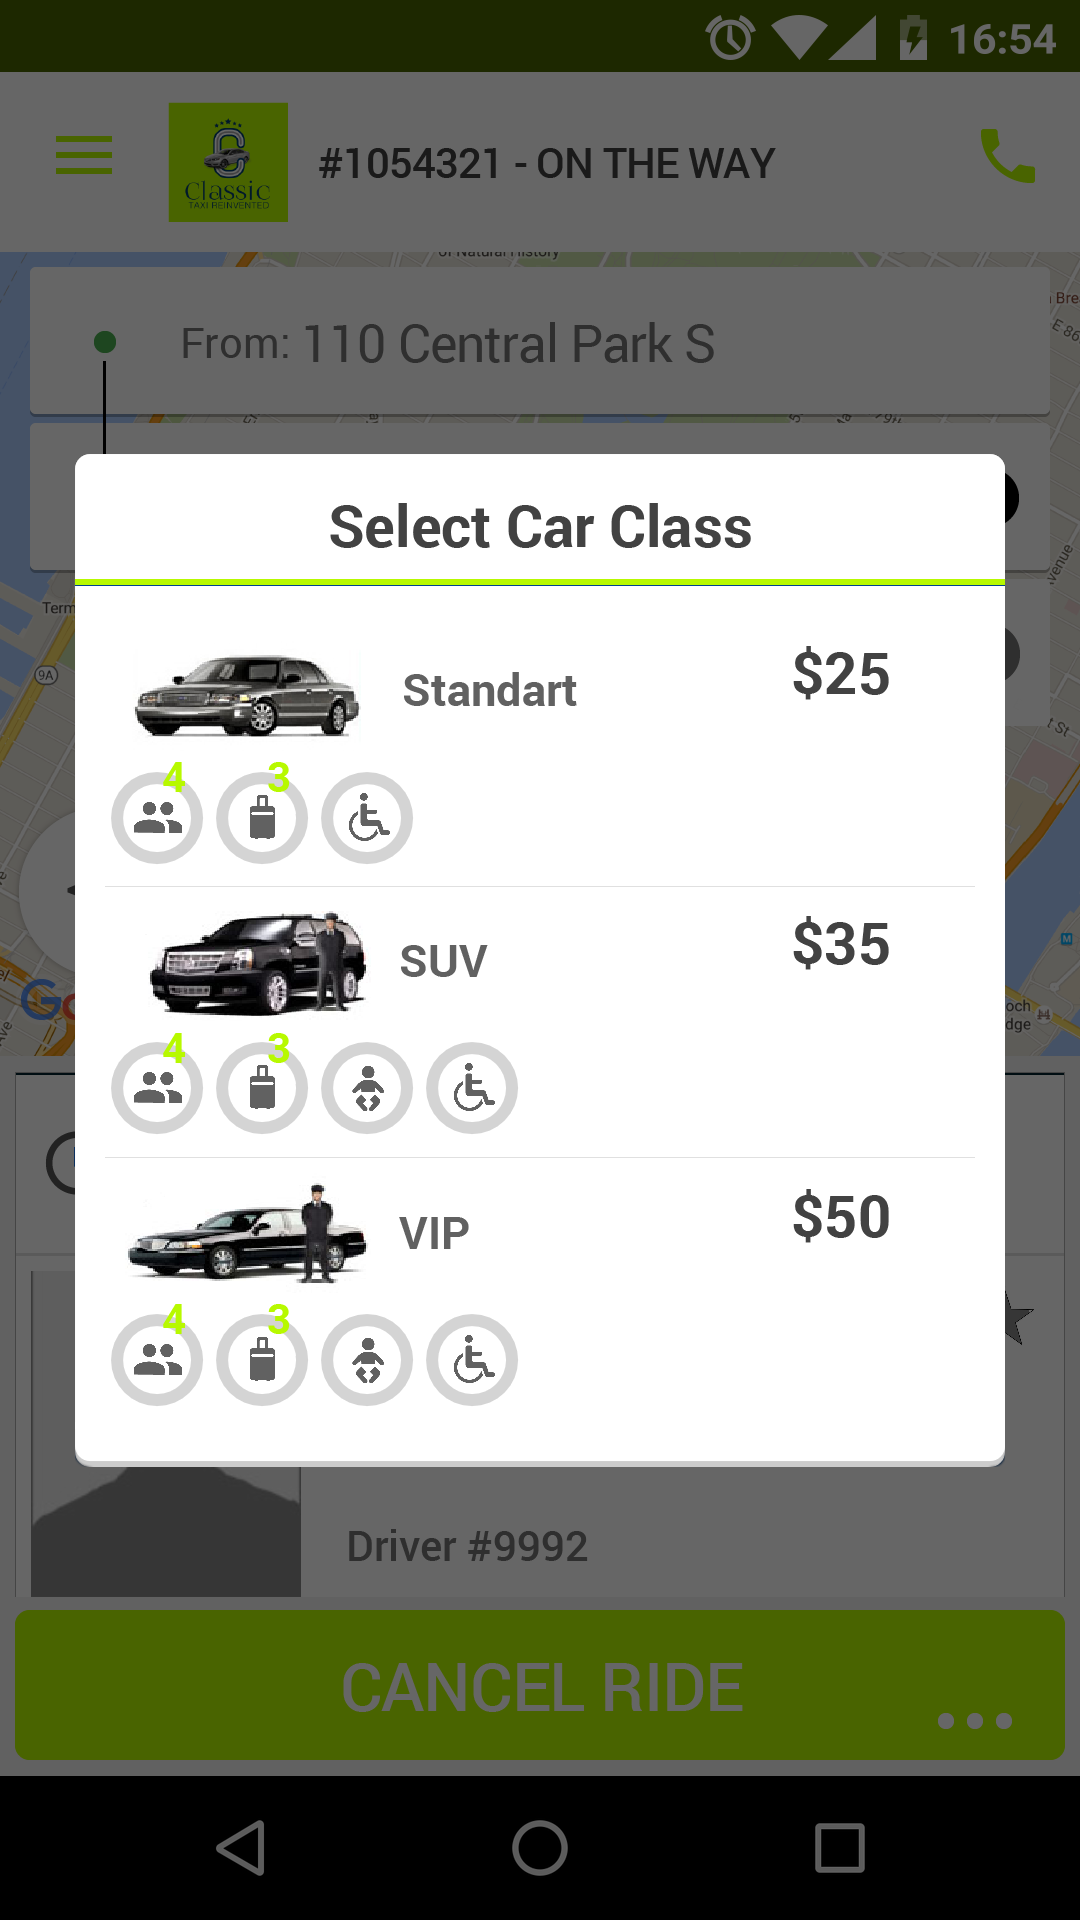Image resolution: width=1080 pixels, height=1920 pixels.
Task: Select the SUV car class
Action: coord(443,962)
